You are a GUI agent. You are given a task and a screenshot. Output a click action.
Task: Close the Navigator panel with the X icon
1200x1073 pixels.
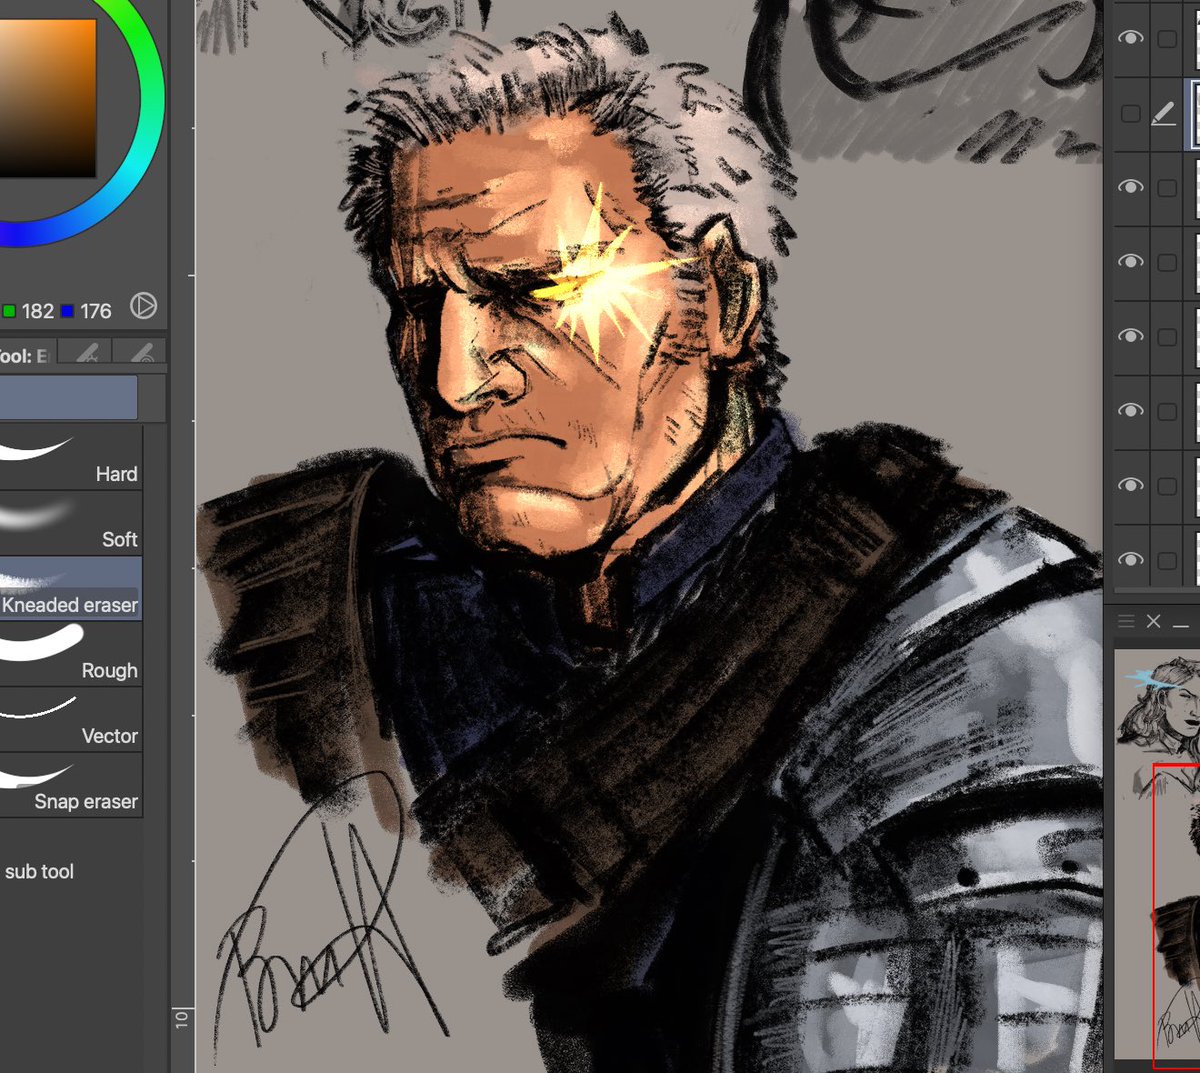pyautogui.click(x=1153, y=621)
